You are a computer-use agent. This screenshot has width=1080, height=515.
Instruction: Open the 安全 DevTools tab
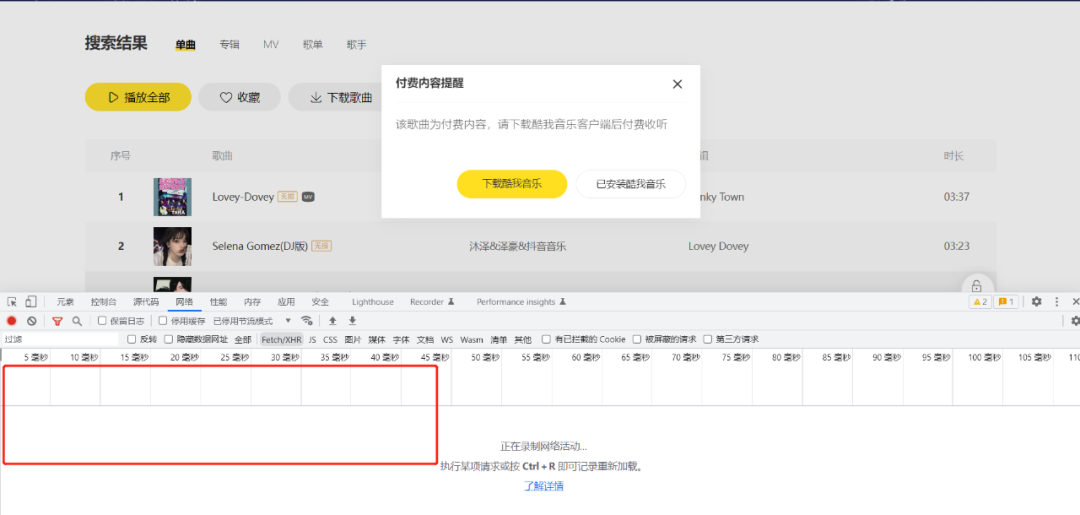(320, 302)
